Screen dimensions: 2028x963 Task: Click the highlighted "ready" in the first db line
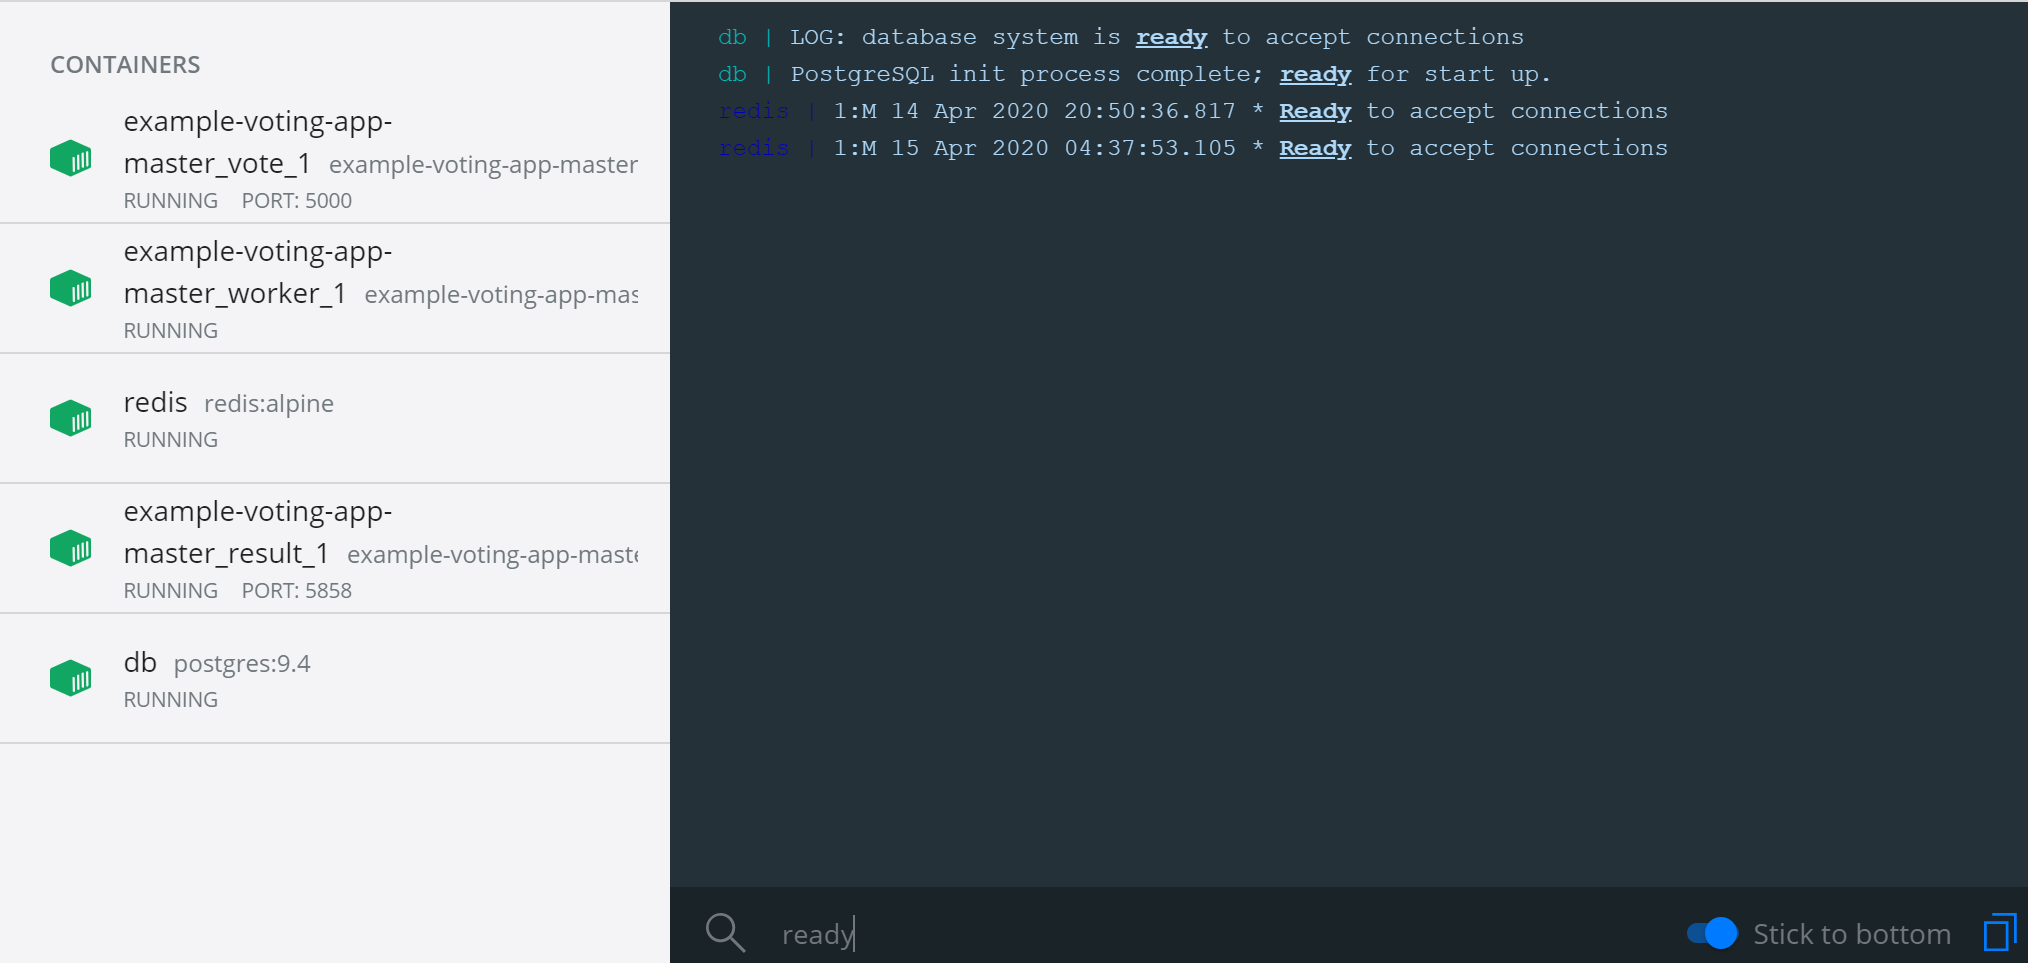pyautogui.click(x=1171, y=36)
